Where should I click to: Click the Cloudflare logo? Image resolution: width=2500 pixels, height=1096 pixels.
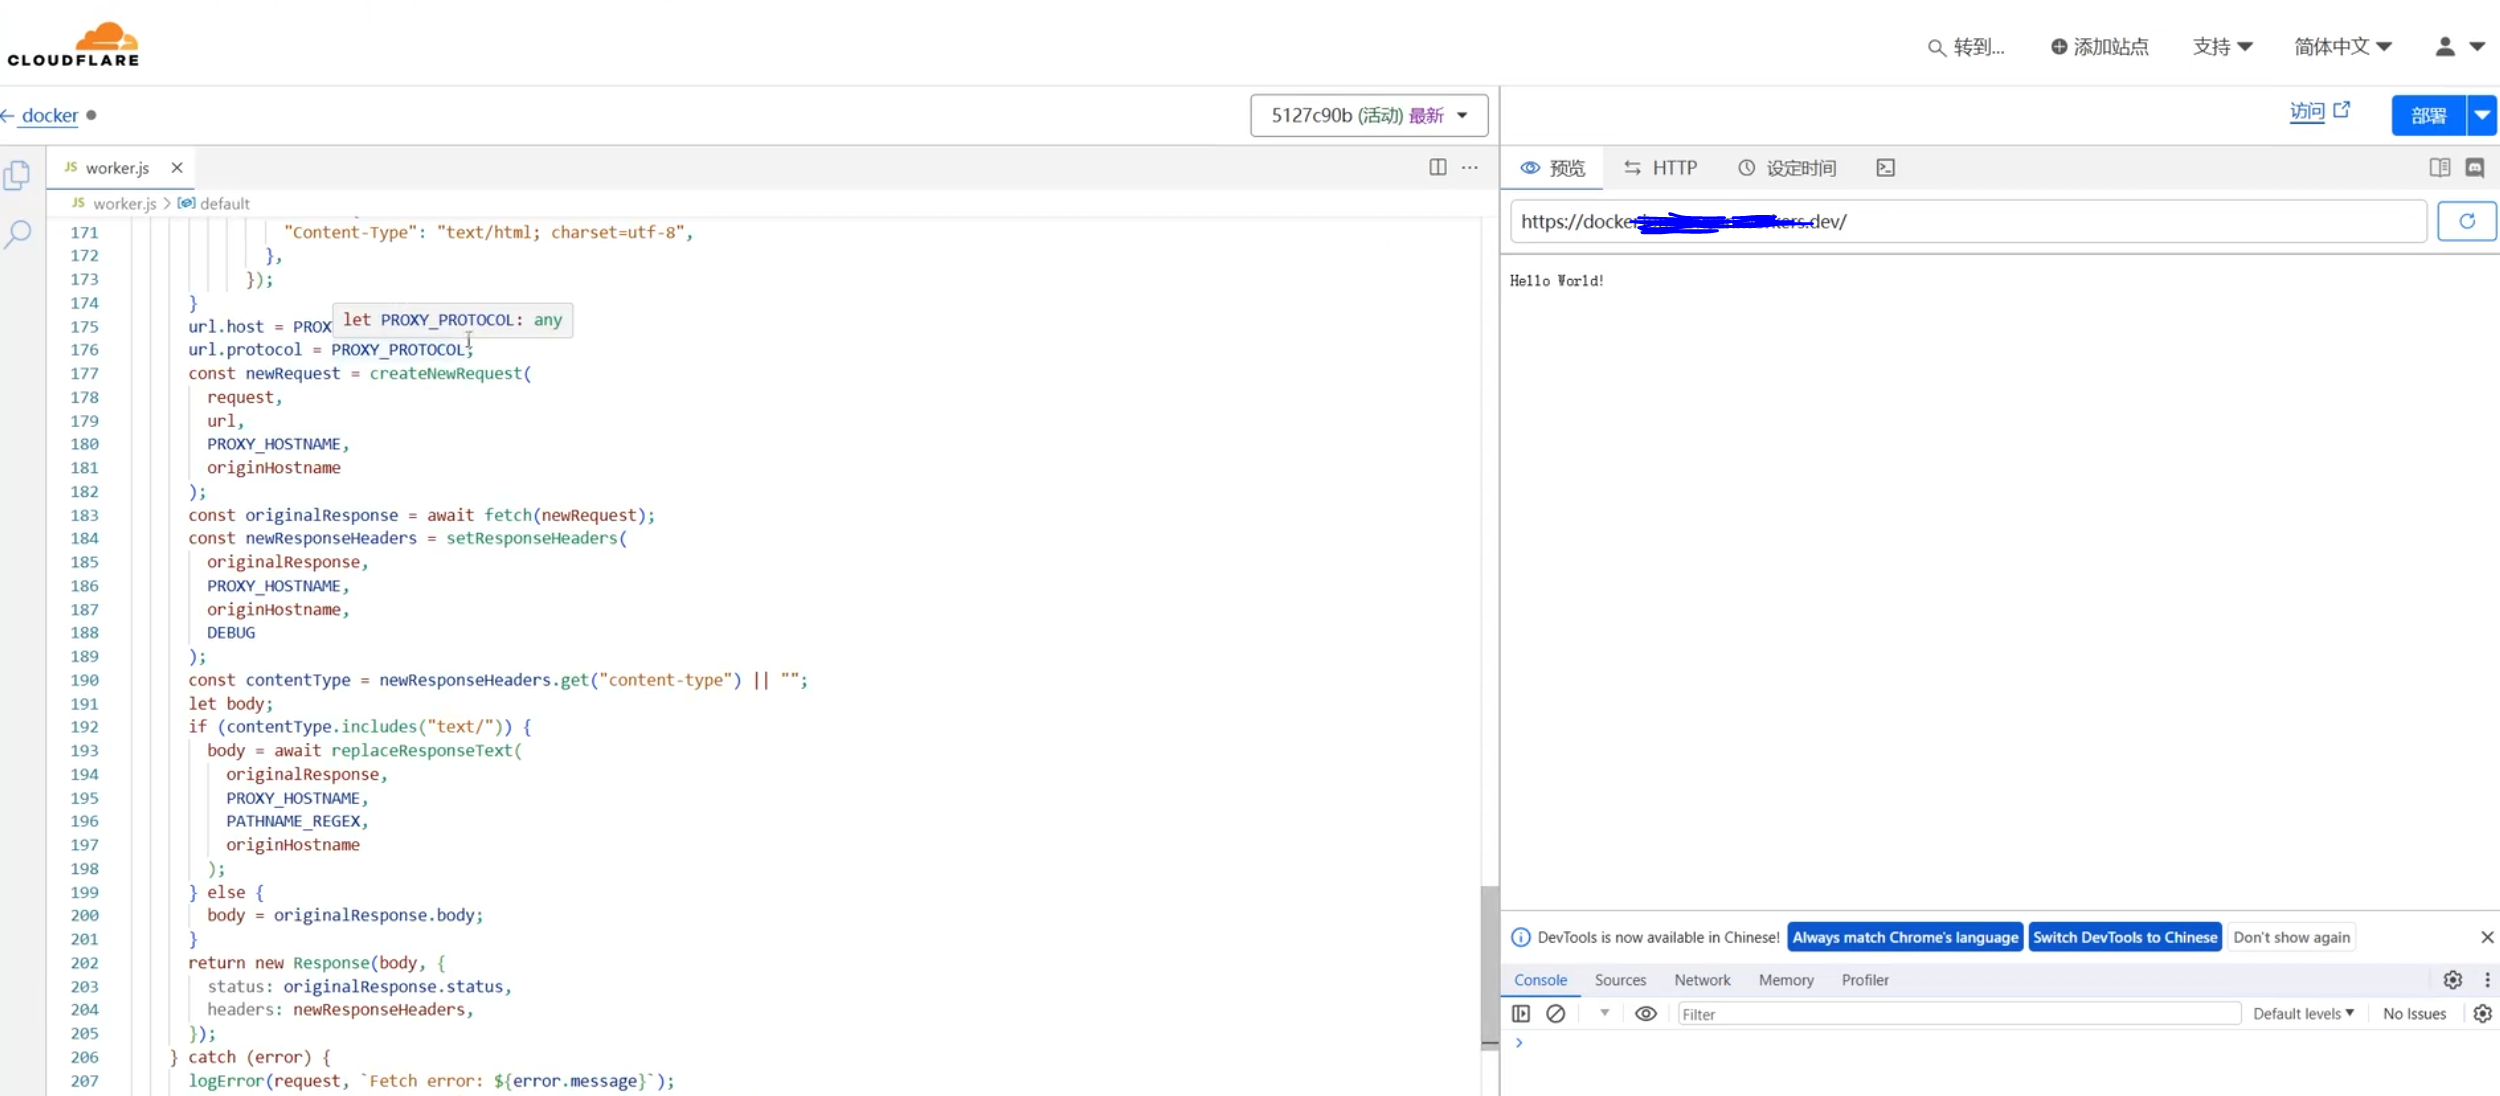[74, 45]
